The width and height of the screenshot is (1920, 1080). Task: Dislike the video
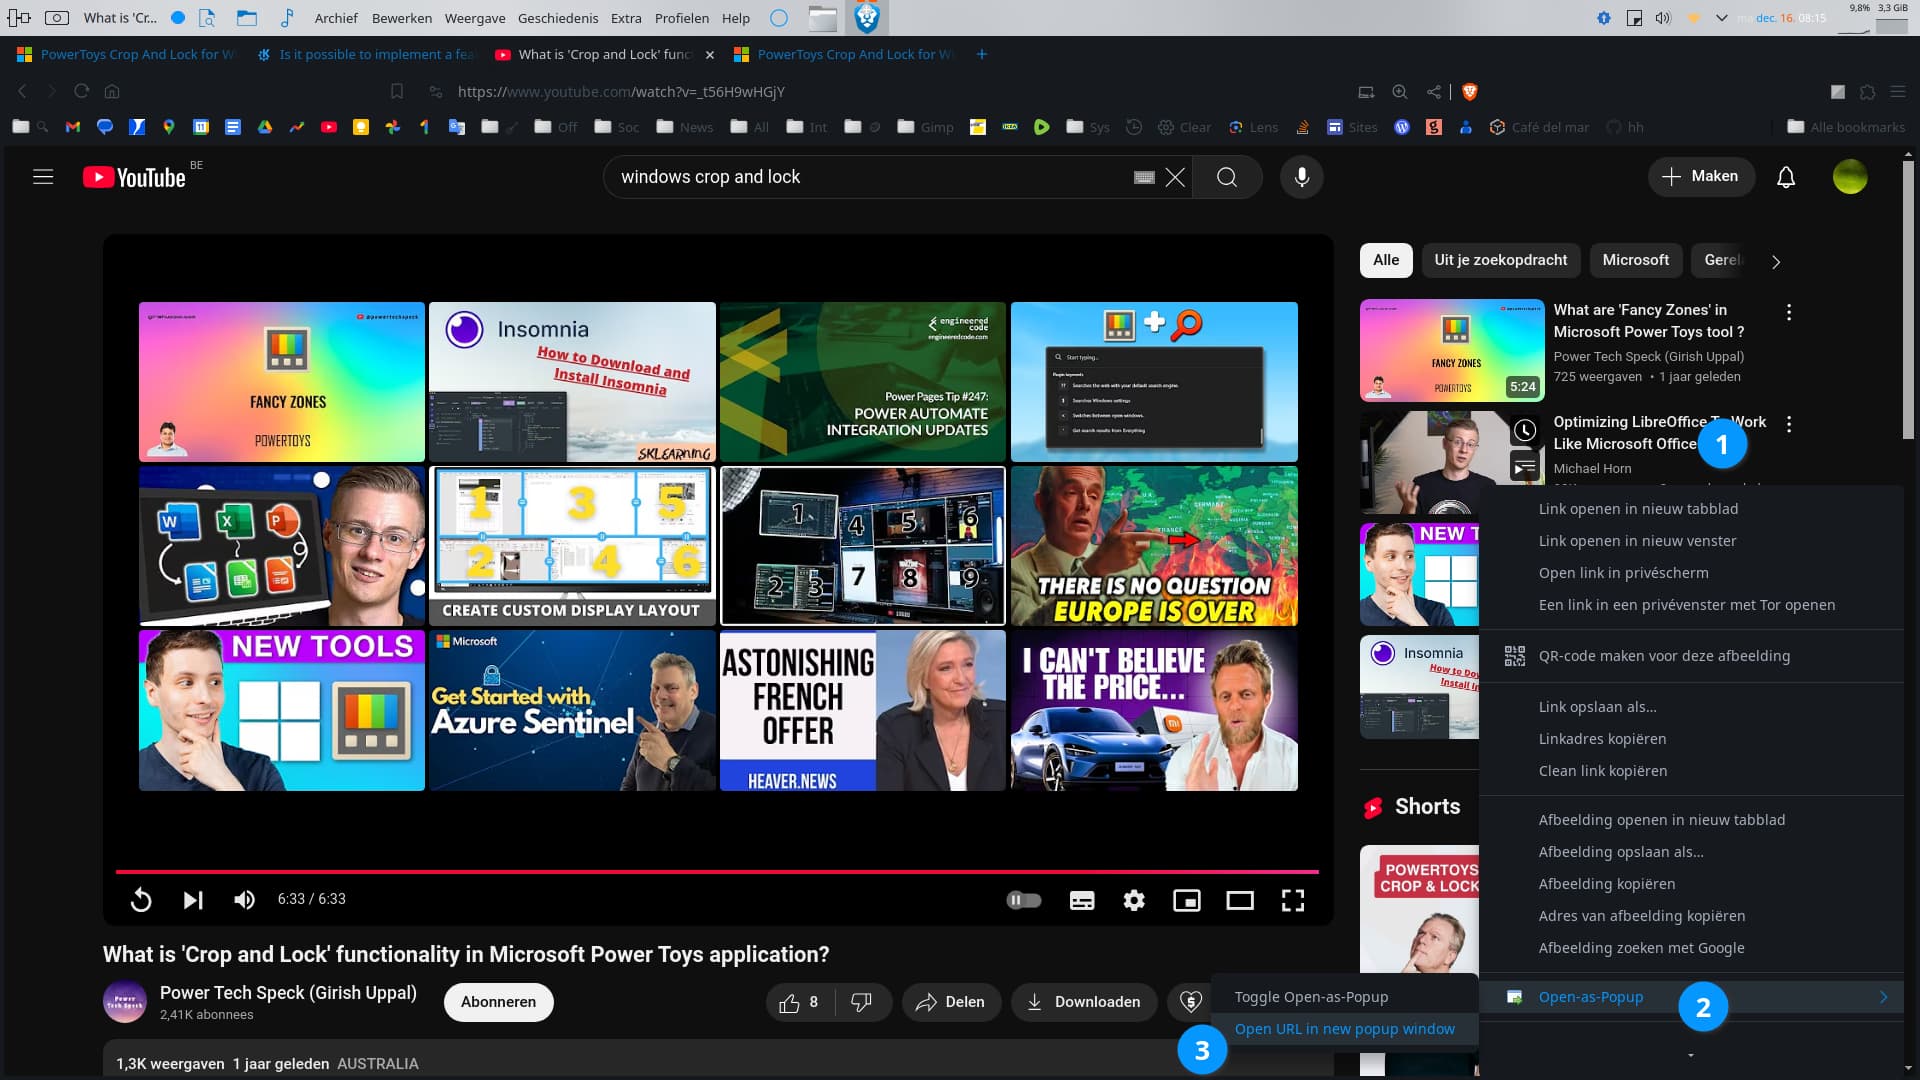(861, 1002)
